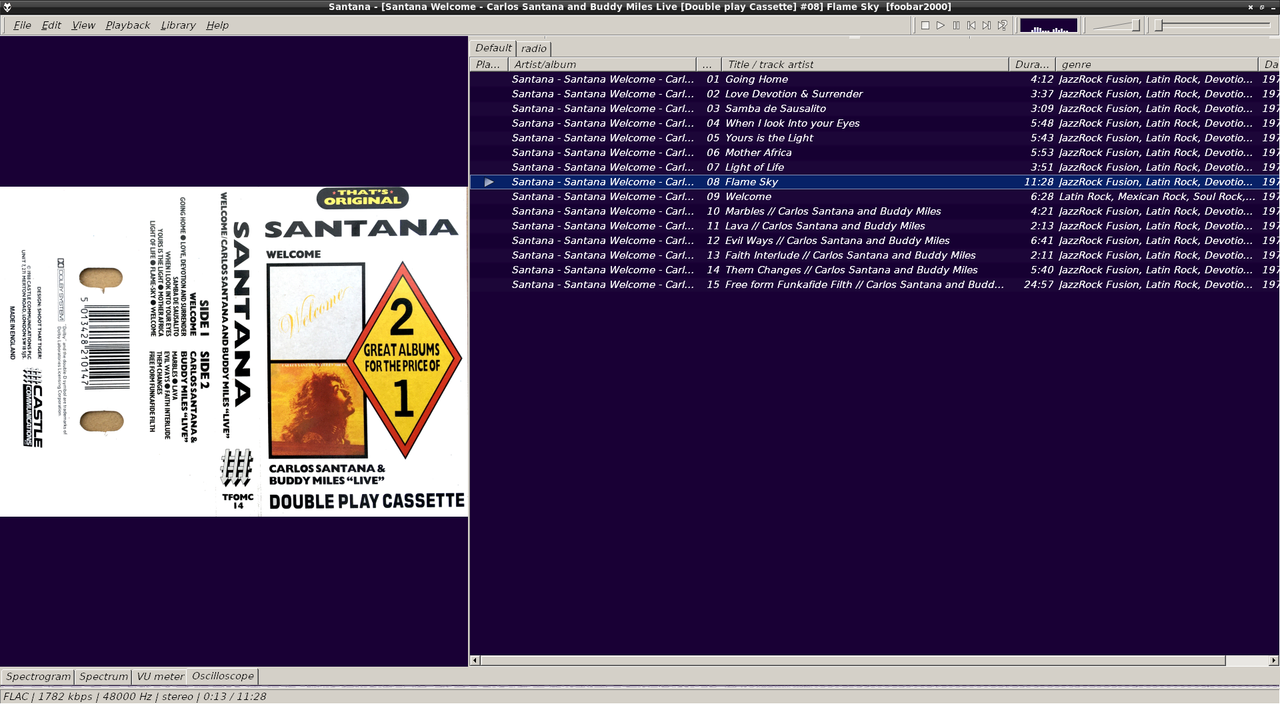This screenshot has width=1280, height=704.
Task: Pause the current track
Action: tap(956, 25)
